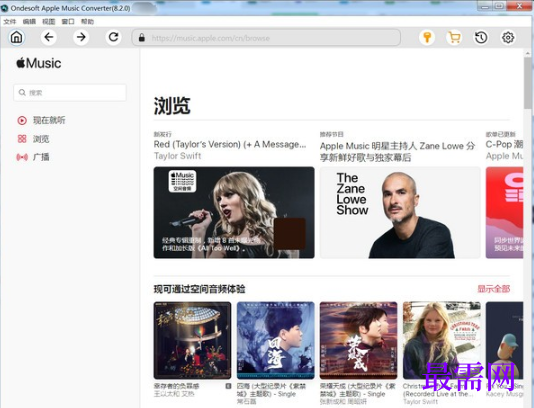The image size is (534, 408).
Task: Open the Zane Lowe Show banner
Action: click(400, 212)
